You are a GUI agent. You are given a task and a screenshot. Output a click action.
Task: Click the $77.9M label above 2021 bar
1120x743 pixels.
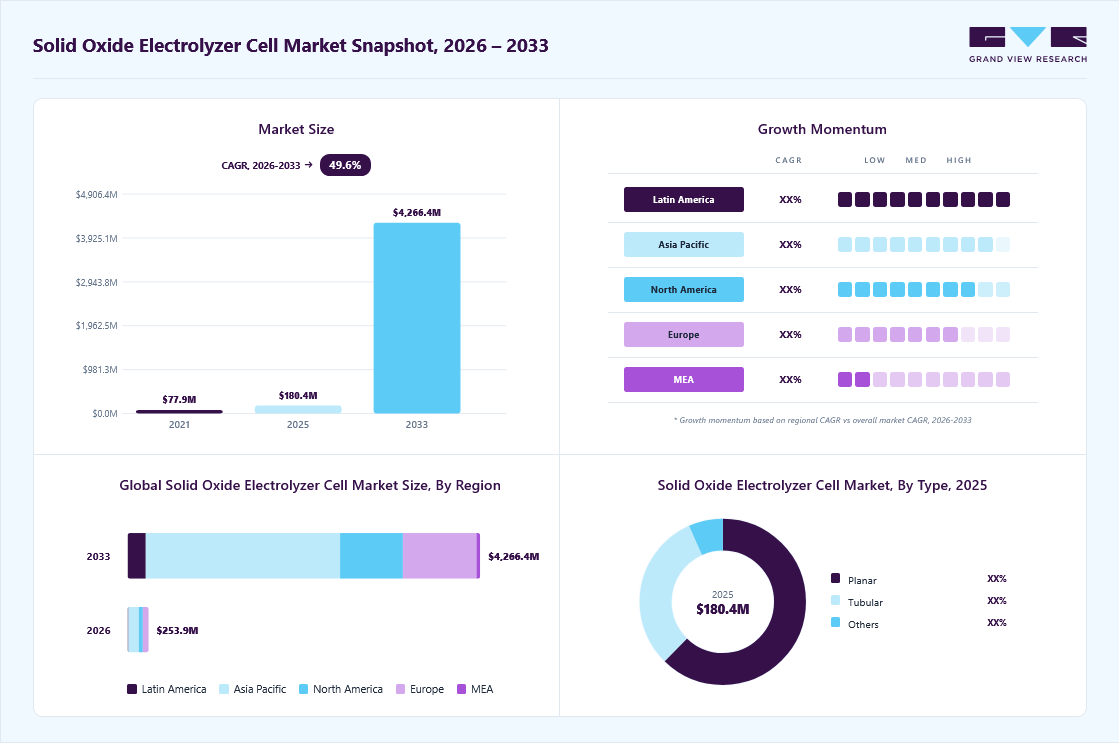(179, 399)
